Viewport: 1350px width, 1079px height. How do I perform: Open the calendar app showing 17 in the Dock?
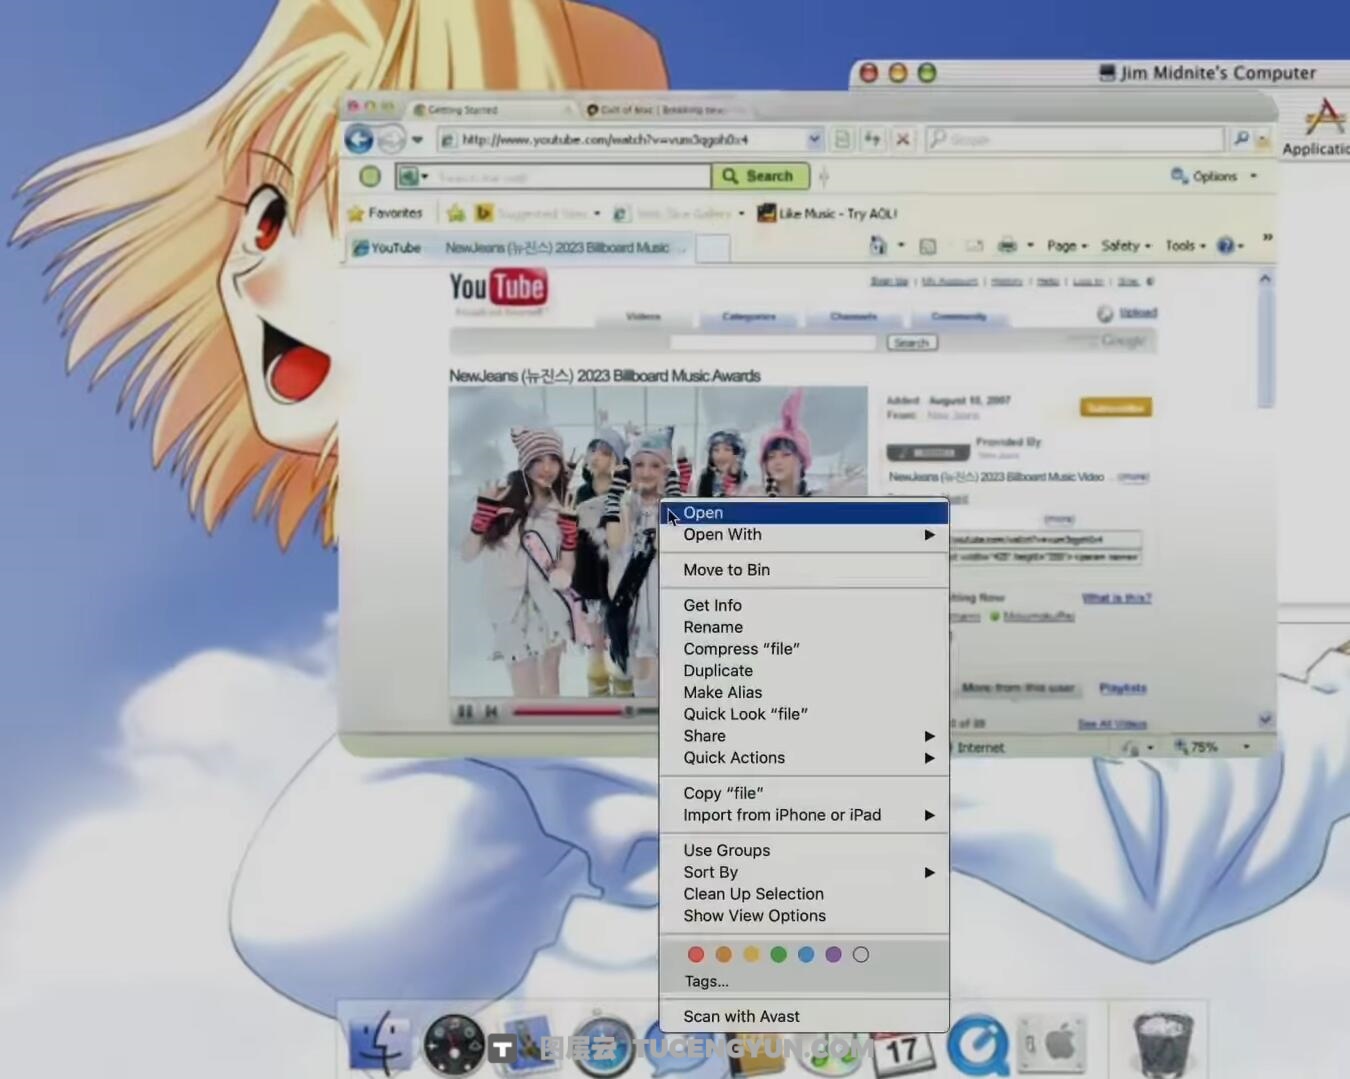(899, 1045)
